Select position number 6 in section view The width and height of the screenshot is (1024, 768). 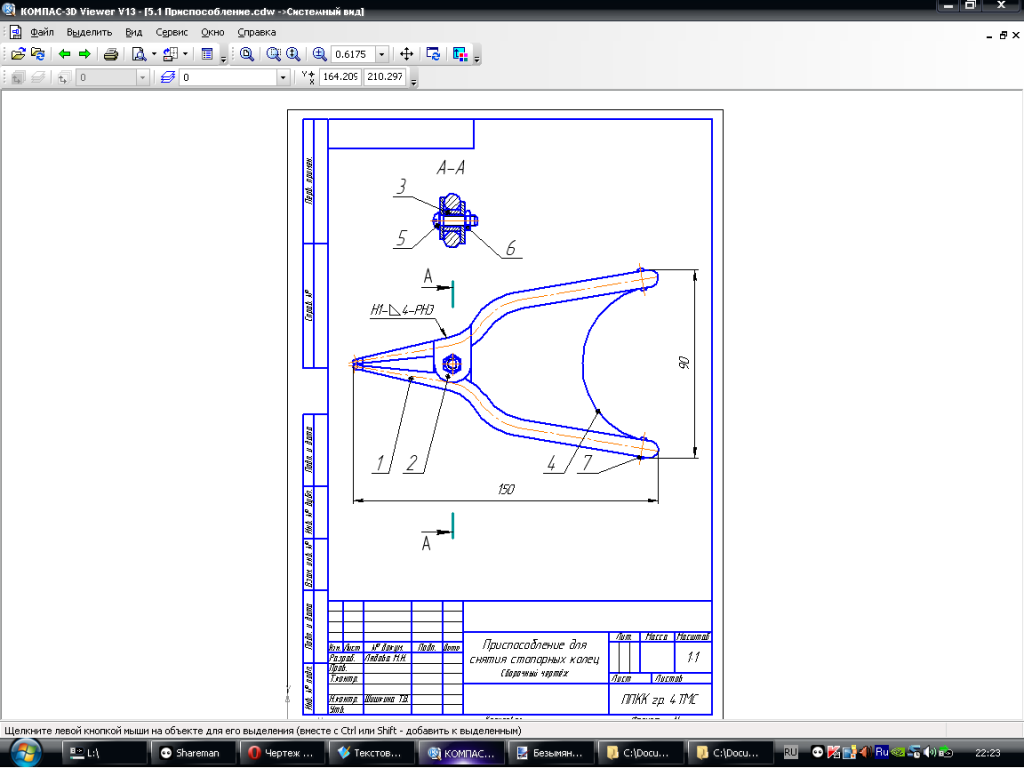pyautogui.click(x=511, y=248)
